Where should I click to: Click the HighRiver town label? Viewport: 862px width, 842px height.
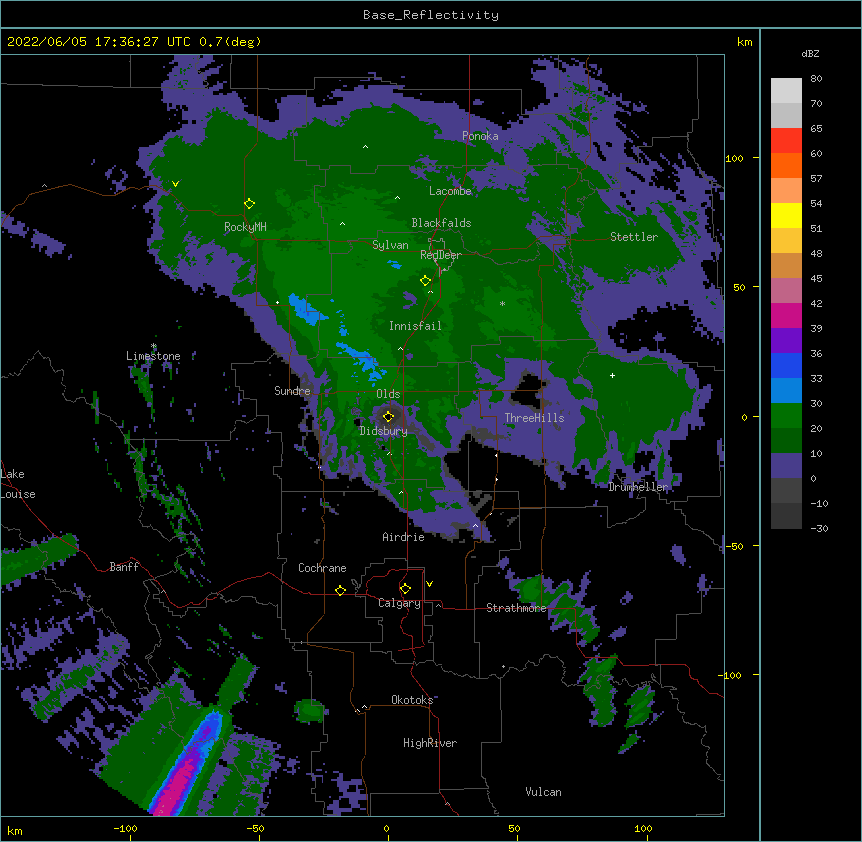tap(430, 743)
